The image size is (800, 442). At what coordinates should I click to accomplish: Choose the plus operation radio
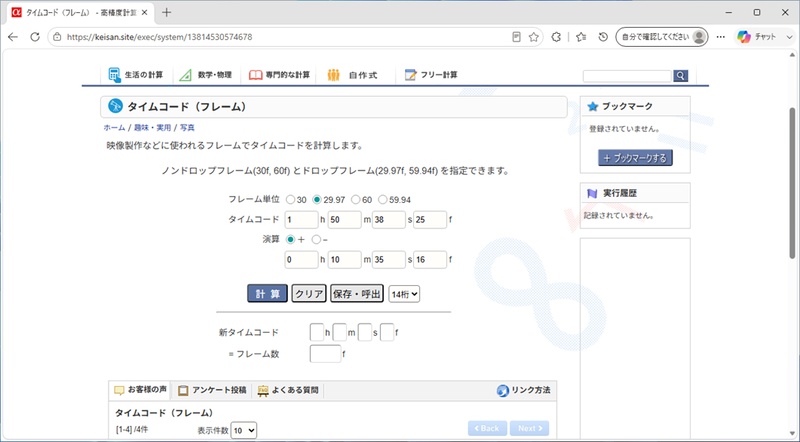pyautogui.click(x=290, y=239)
